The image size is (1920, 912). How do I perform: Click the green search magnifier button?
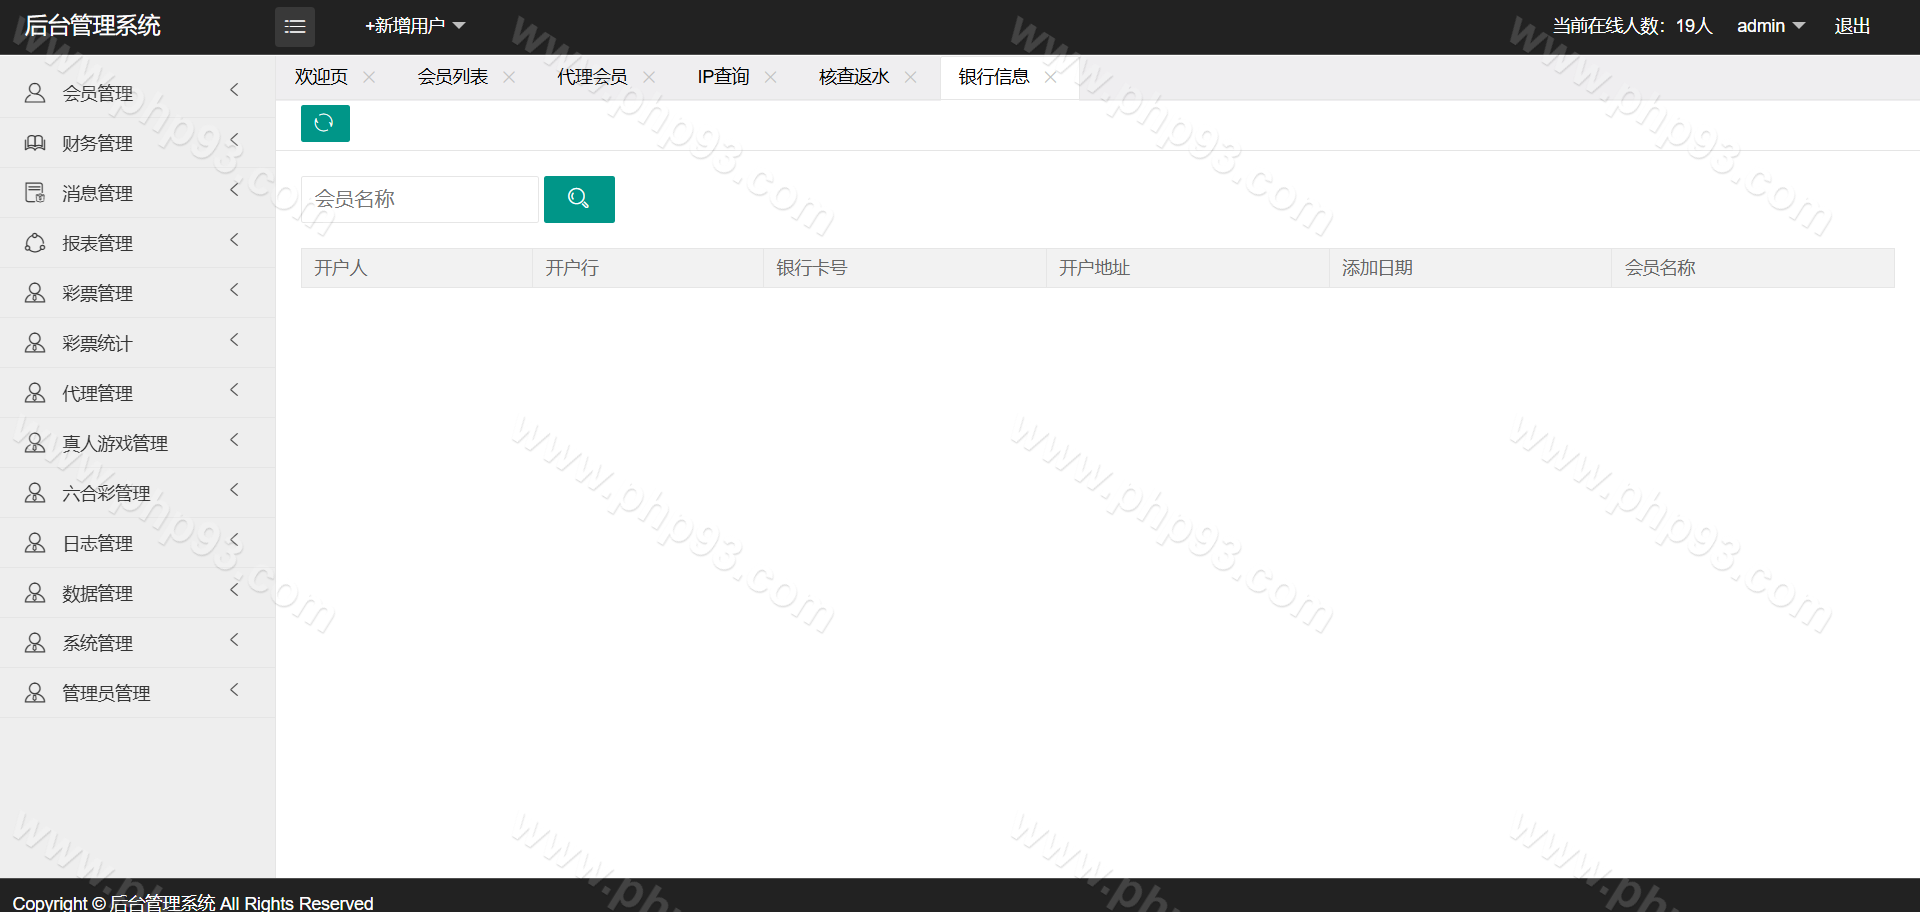[x=579, y=199]
